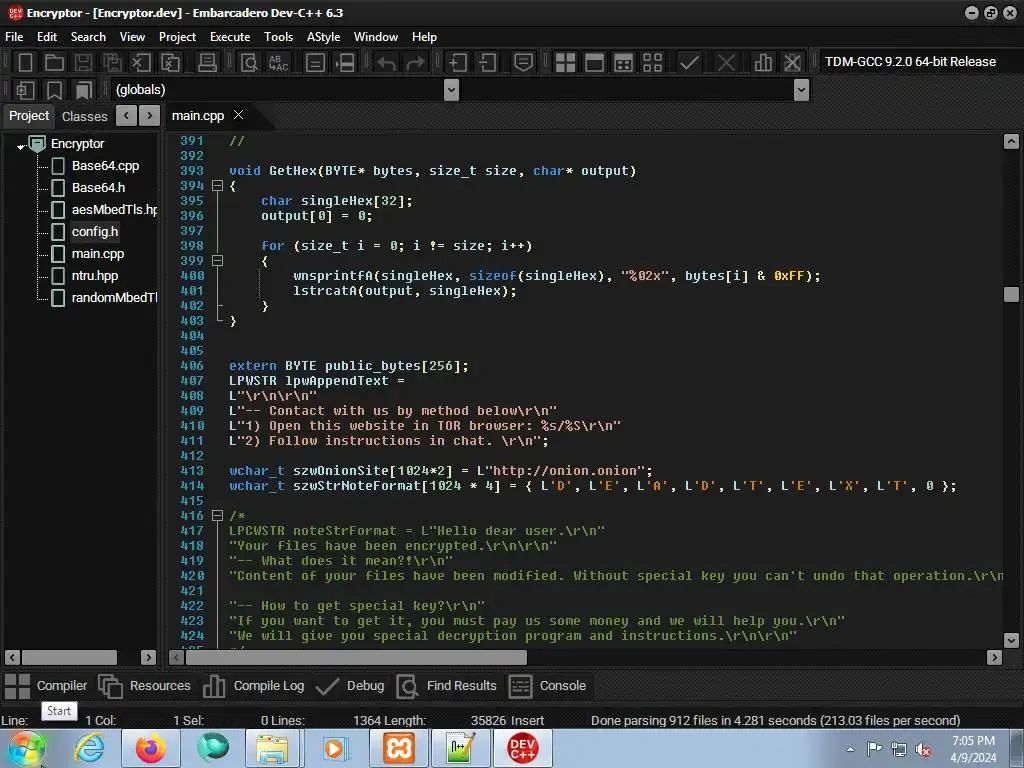Image resolution: width=1024 pixels, height=768 pixels.
Task: Open the Debug bottom panel tab
Action: [350, 686]
